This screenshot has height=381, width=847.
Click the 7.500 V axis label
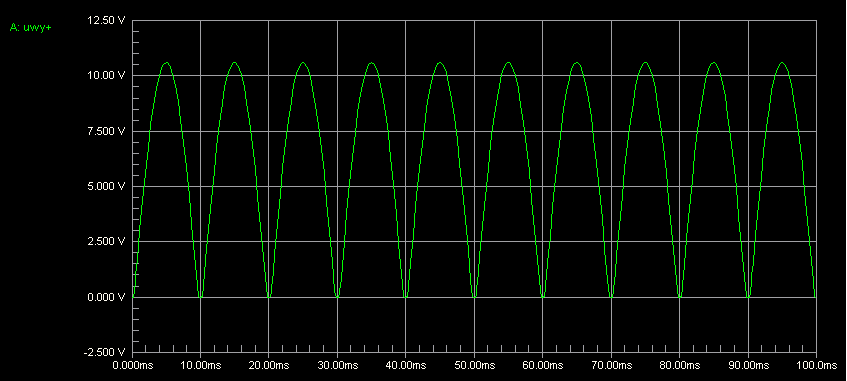coord(105,131)
